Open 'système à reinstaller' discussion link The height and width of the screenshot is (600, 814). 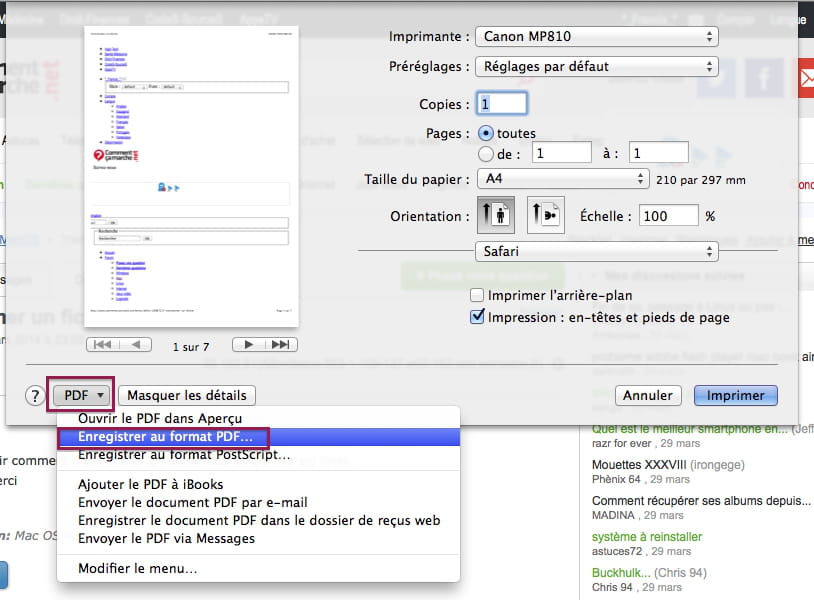tap(647, 537)
